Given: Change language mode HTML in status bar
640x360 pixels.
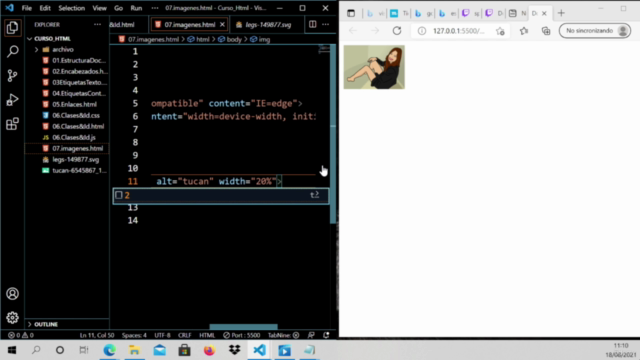Looking at the screenshot, I should 207,335.
